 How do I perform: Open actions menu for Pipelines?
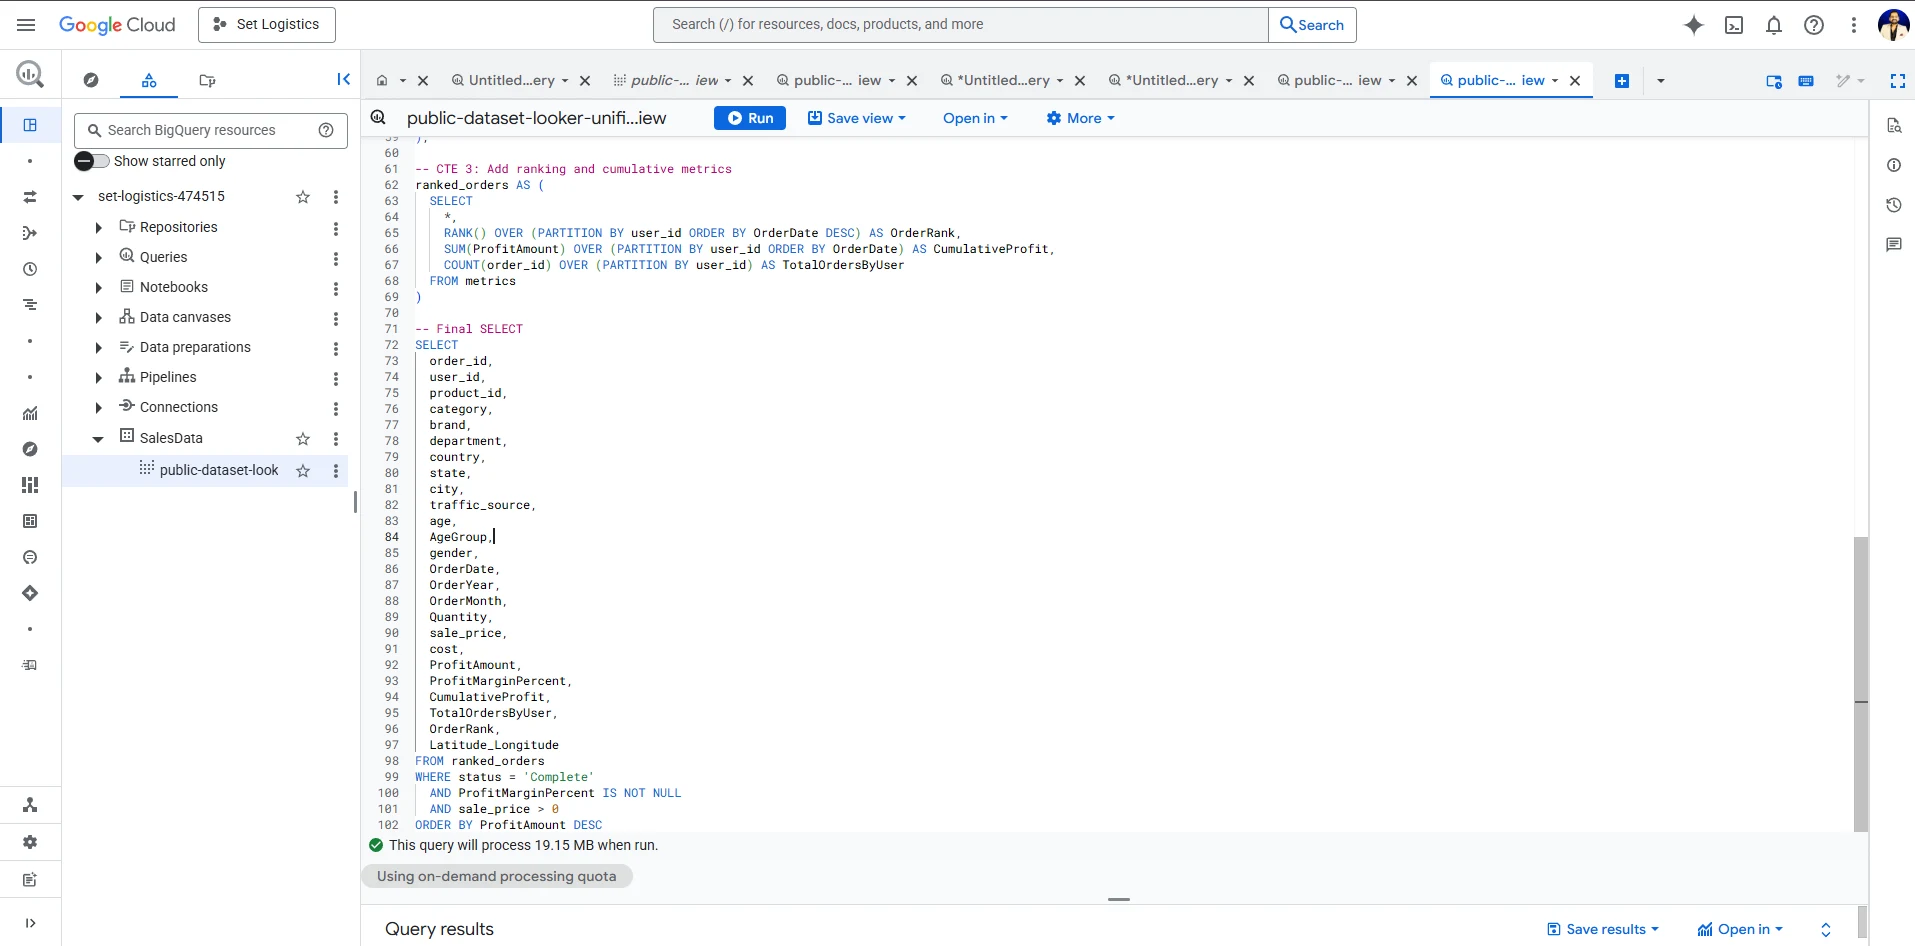pos(336,378)
